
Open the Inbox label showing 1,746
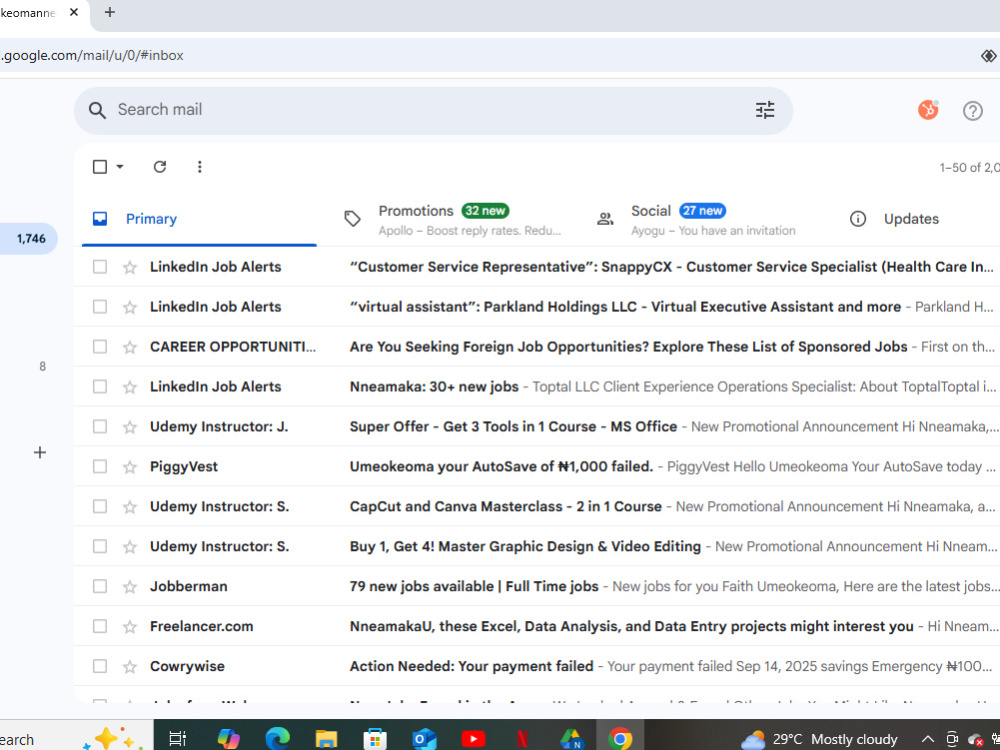(x=29, y=239)
